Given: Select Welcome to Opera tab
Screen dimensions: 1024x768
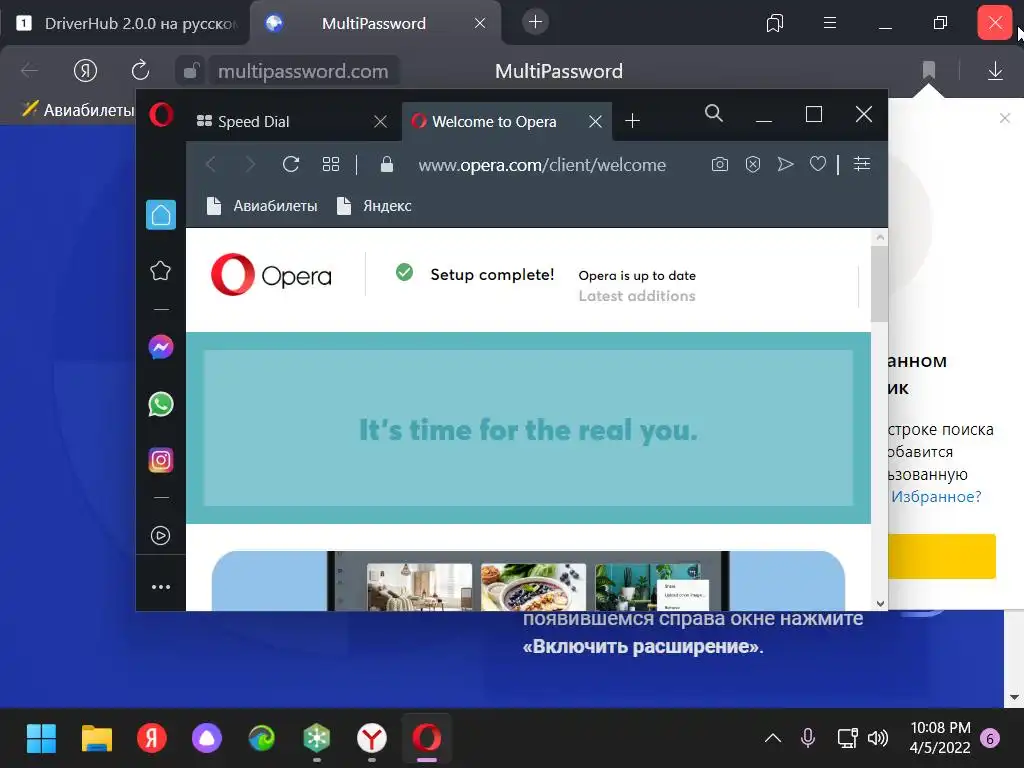Looking at the screenshot, I should tap(507, 121).
